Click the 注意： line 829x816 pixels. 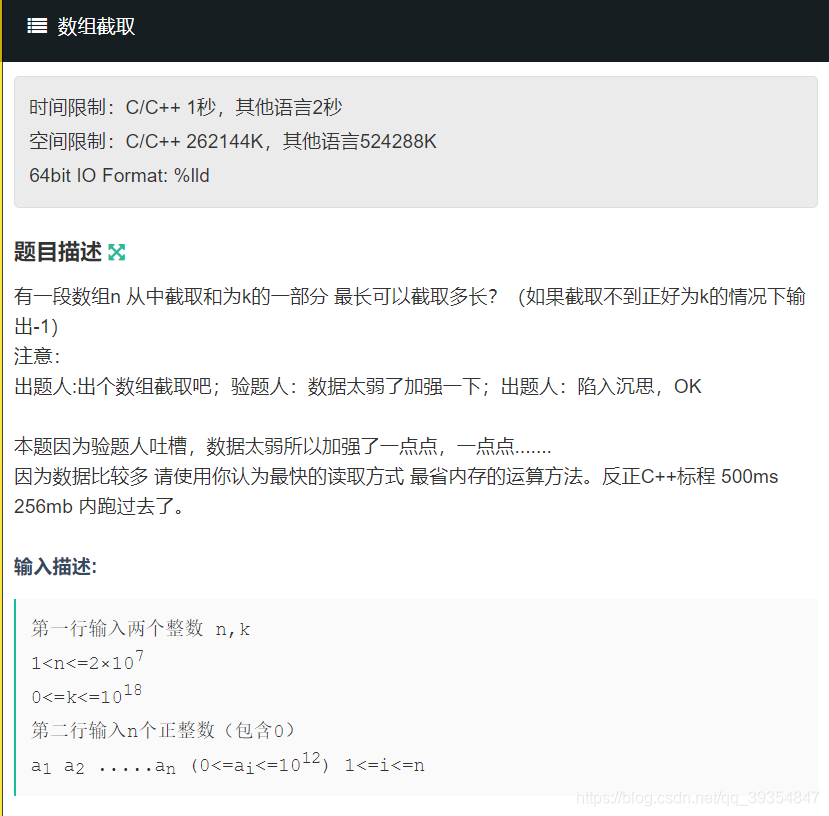click(x=37, y=356)
